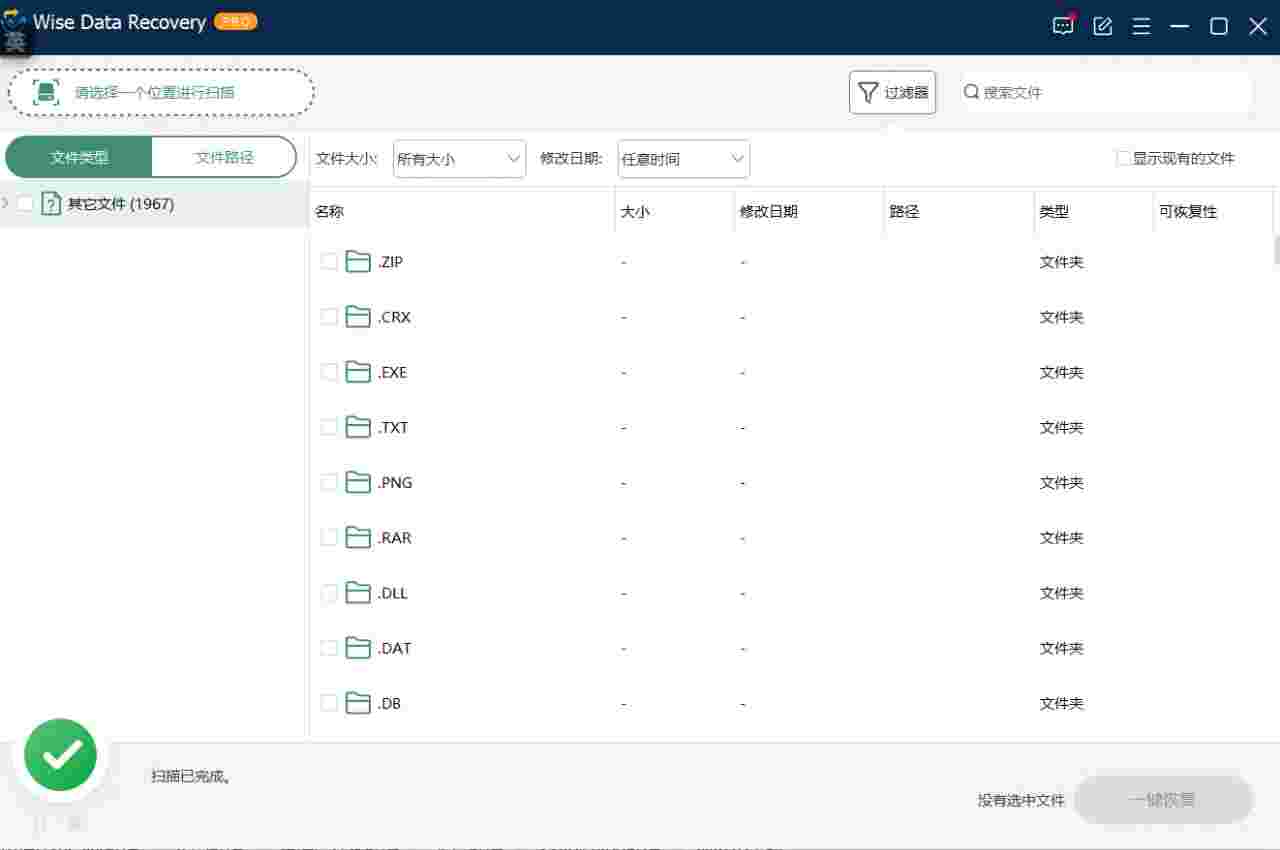
Task: Click 文件夹 type cell in .DLL row
Action: [x=1061, y=593]
